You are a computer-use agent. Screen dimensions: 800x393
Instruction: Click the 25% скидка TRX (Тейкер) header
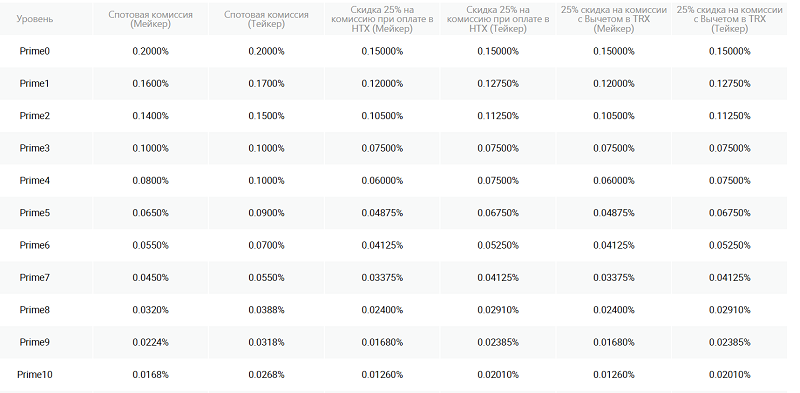click(x=730, y=19)
